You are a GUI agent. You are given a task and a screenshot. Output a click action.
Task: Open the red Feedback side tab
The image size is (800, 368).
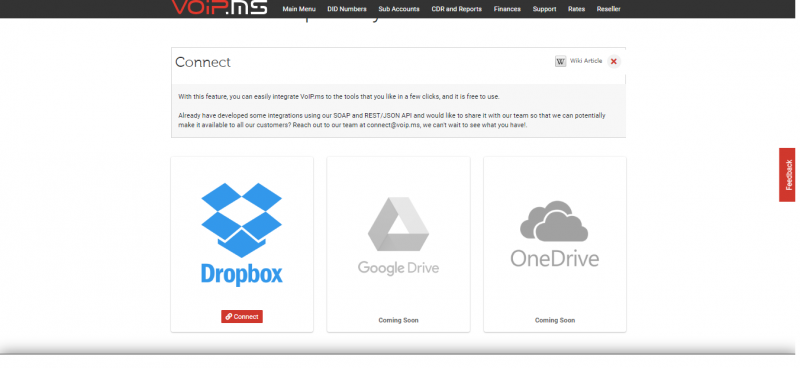tap(788, 175)
